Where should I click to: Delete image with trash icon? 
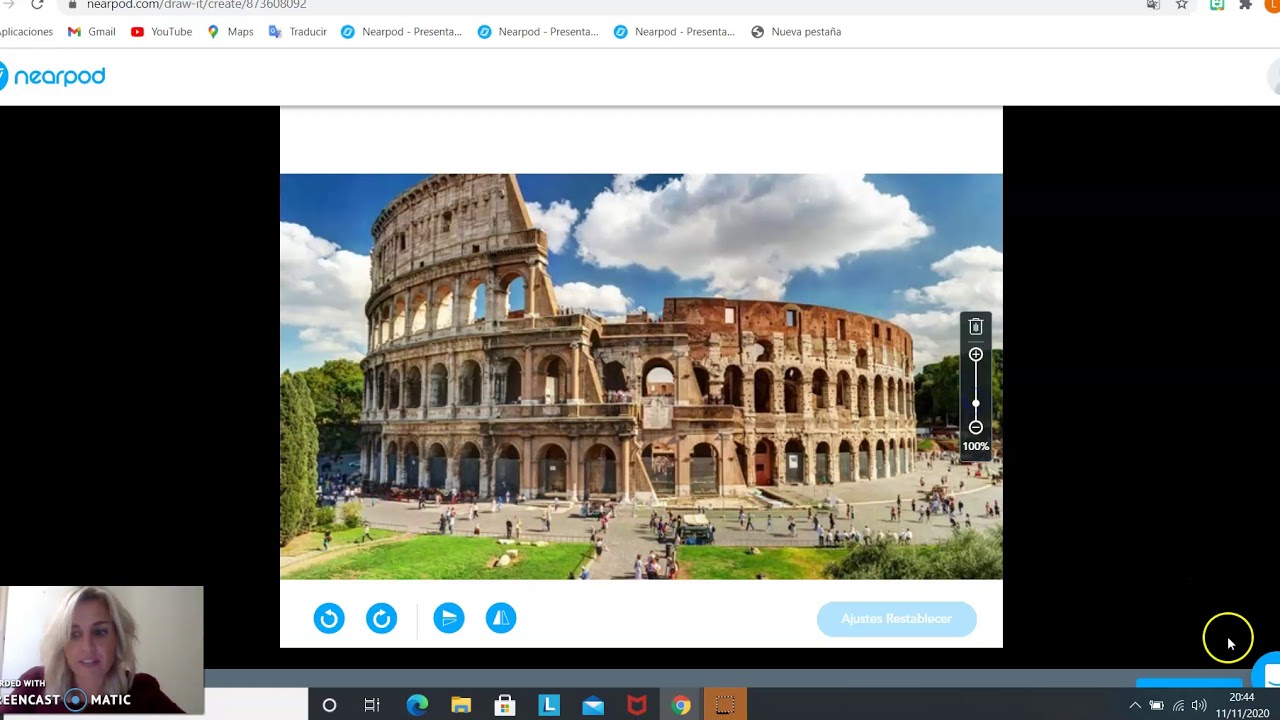click(976, 327)
